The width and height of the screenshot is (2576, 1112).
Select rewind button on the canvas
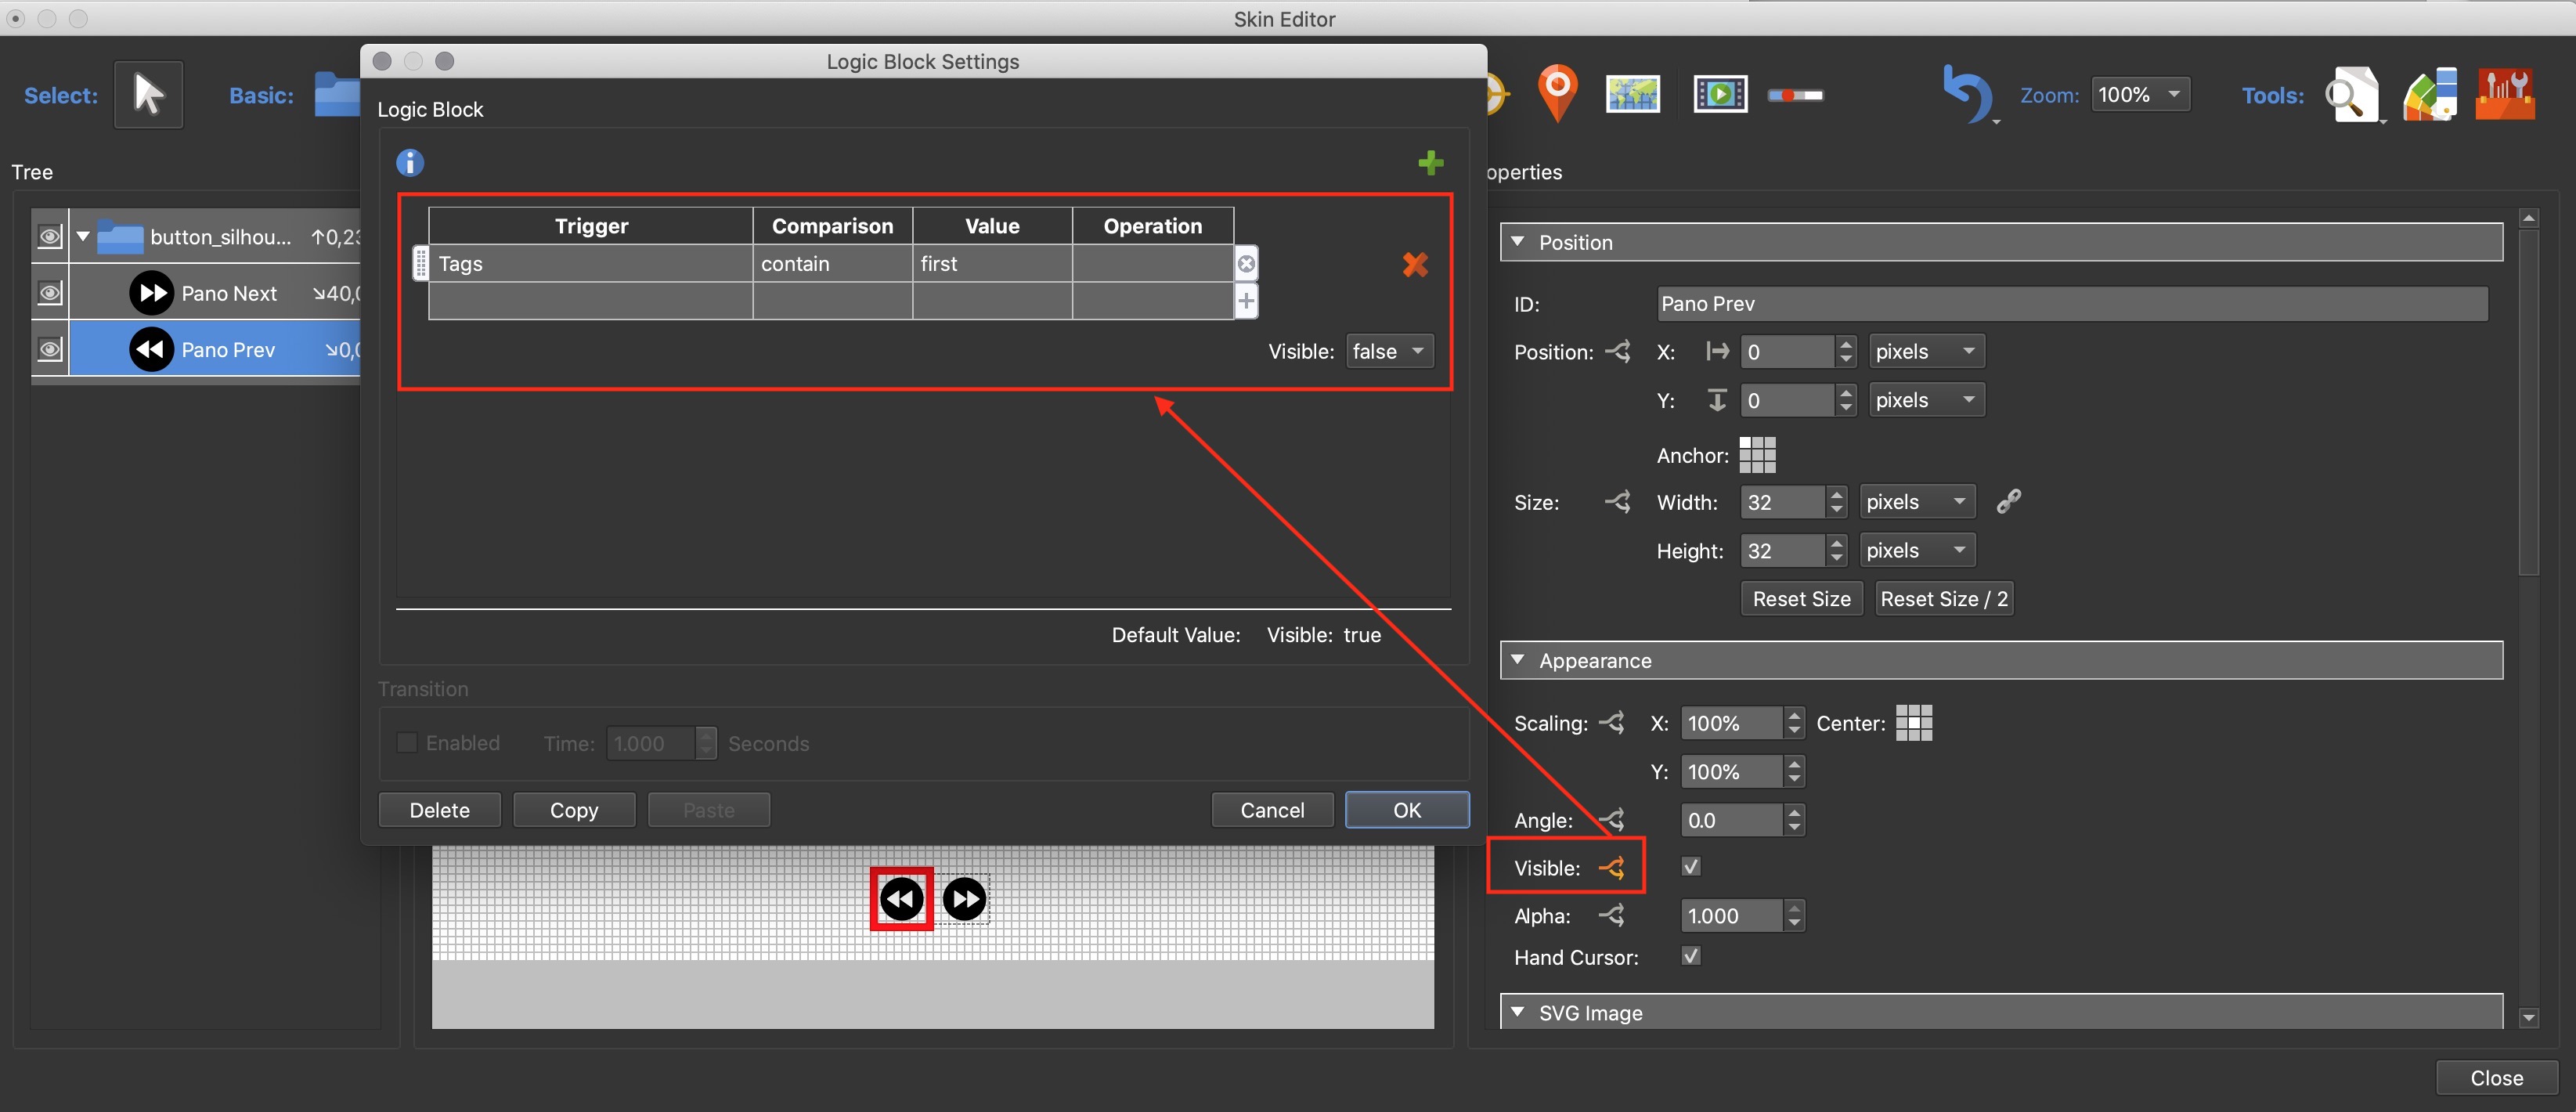901,899
